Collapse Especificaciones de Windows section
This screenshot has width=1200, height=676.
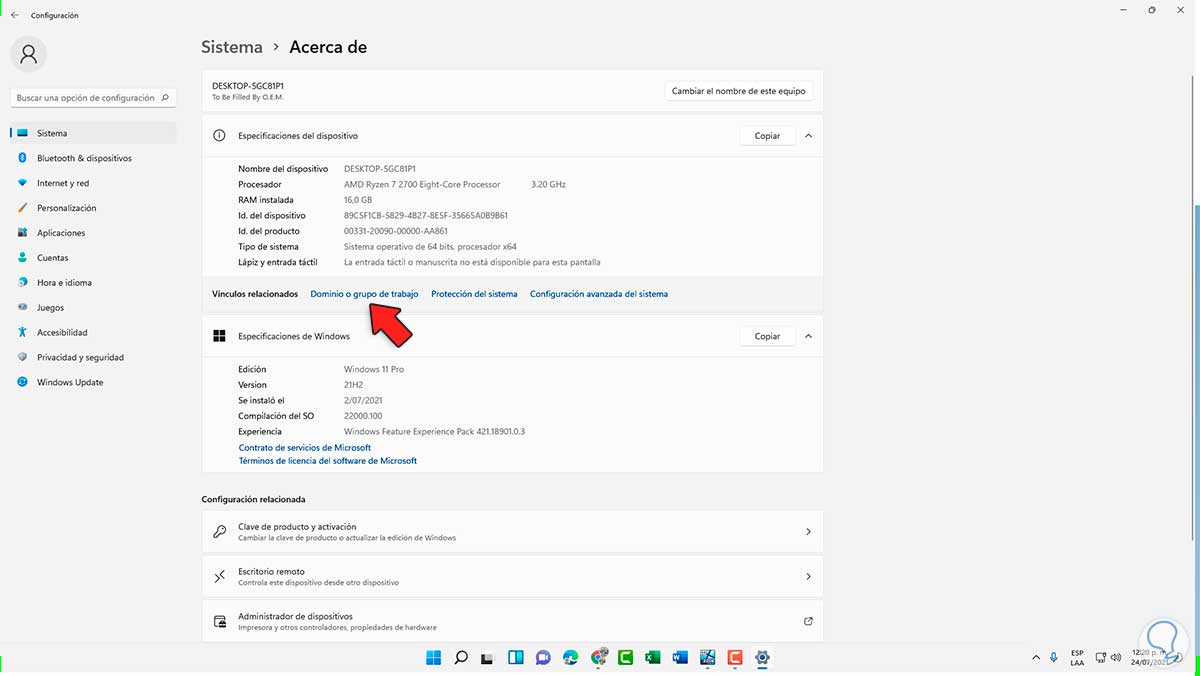(808, 336)
